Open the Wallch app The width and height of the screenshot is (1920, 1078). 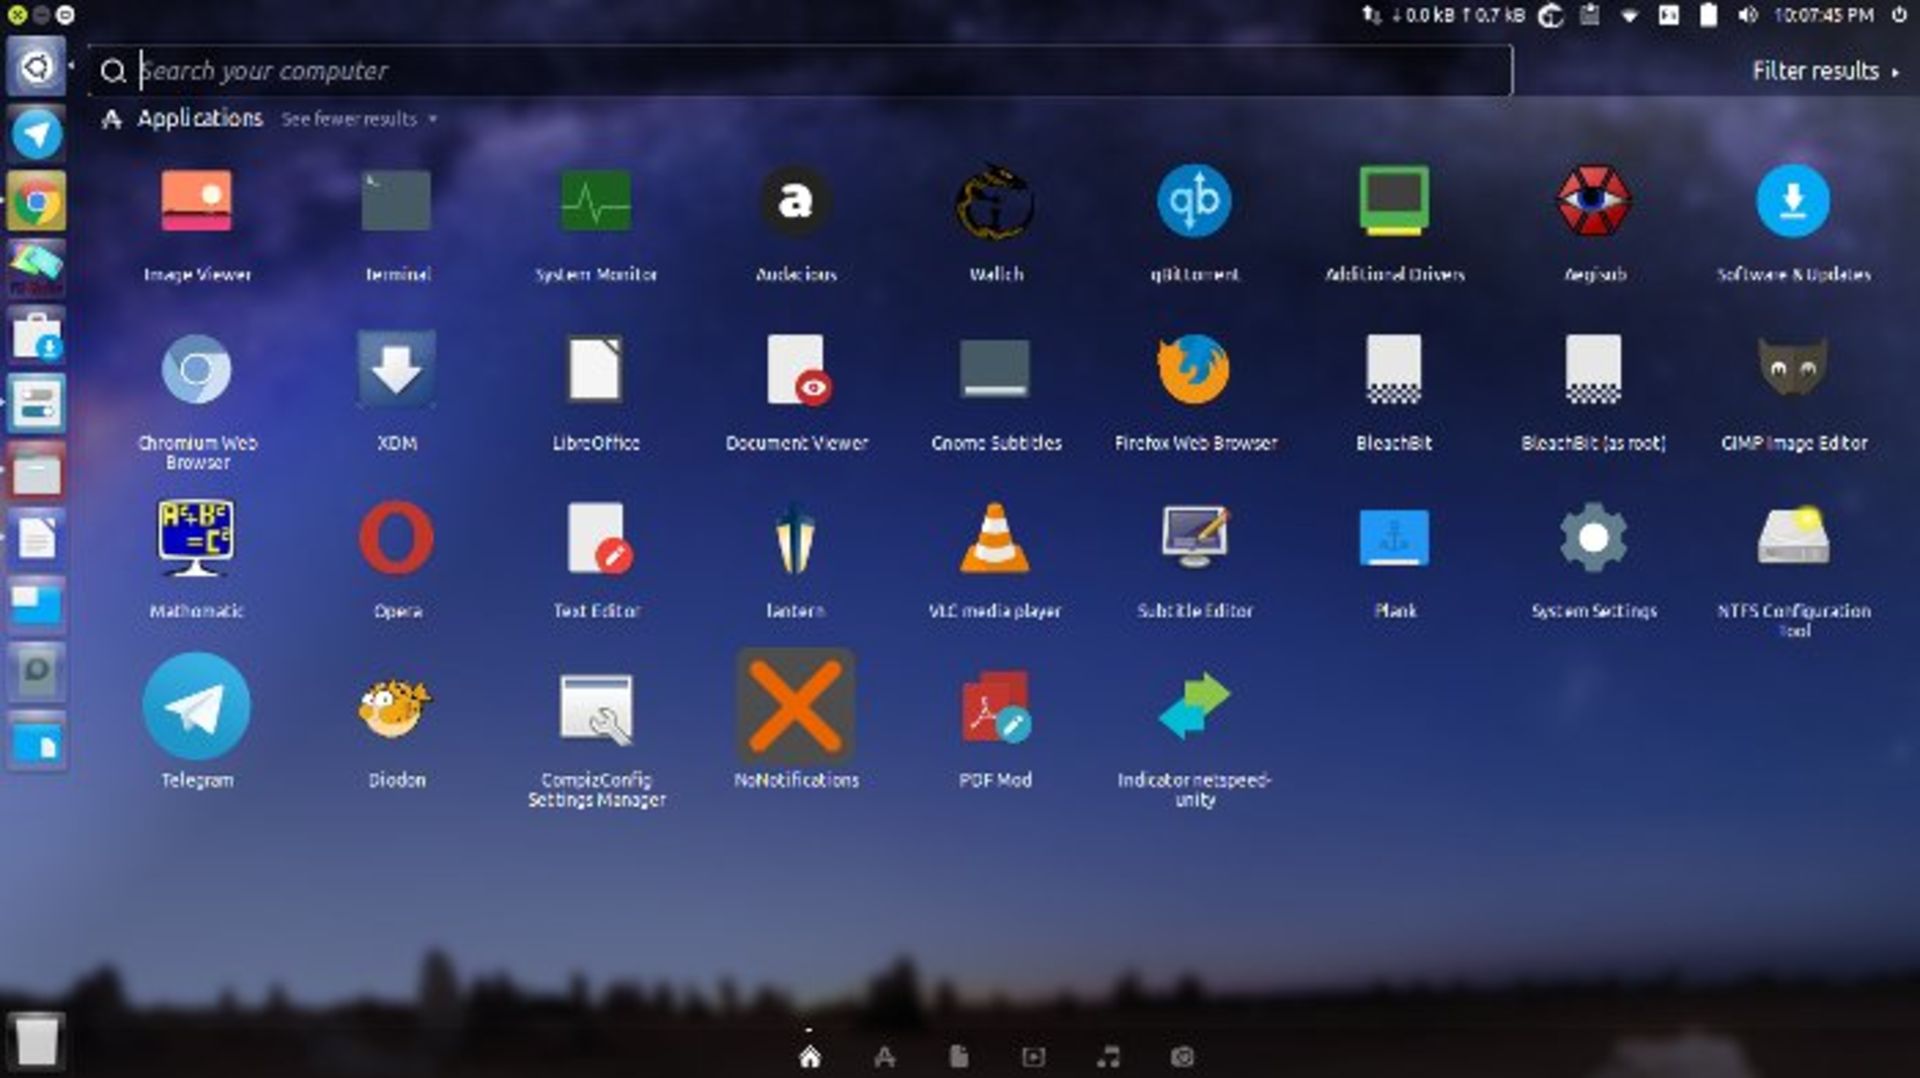tap(995, 202)
